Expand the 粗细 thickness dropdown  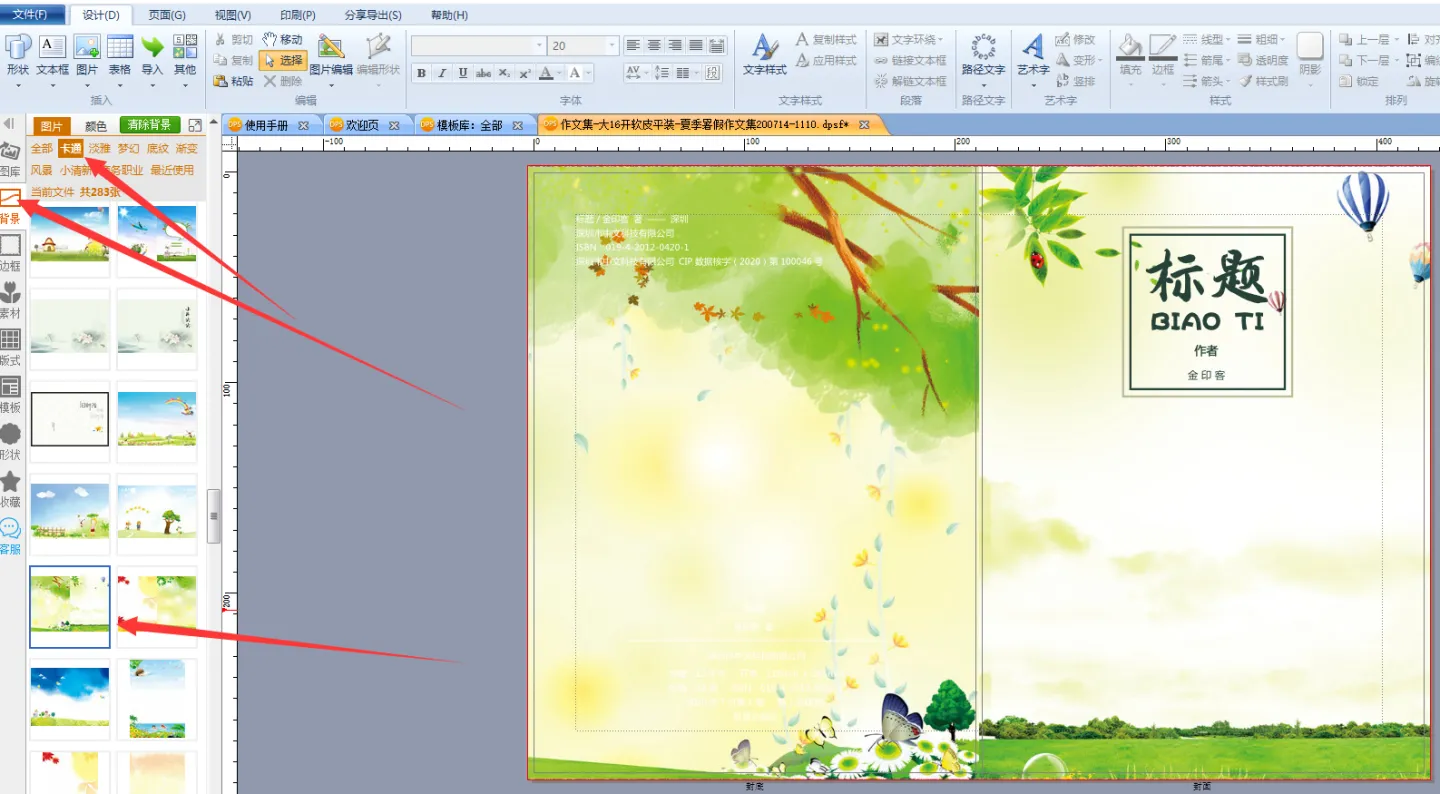click(x=1284, y=39)
